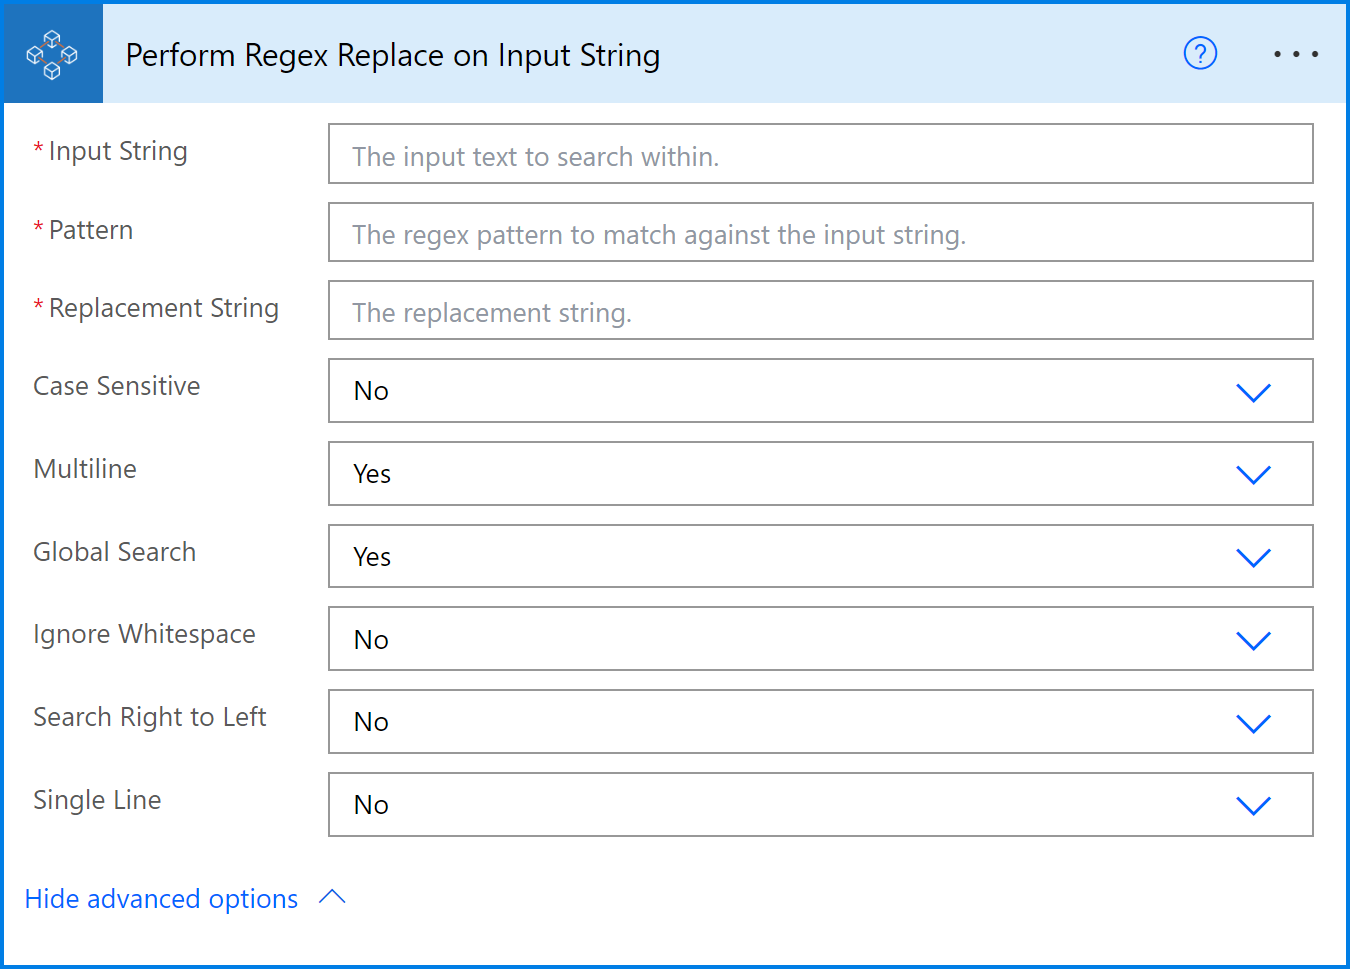Viewport: 1350px width, 969px height.
Task: Collapse using the upward chevron icon
Action: pos(332,898)
